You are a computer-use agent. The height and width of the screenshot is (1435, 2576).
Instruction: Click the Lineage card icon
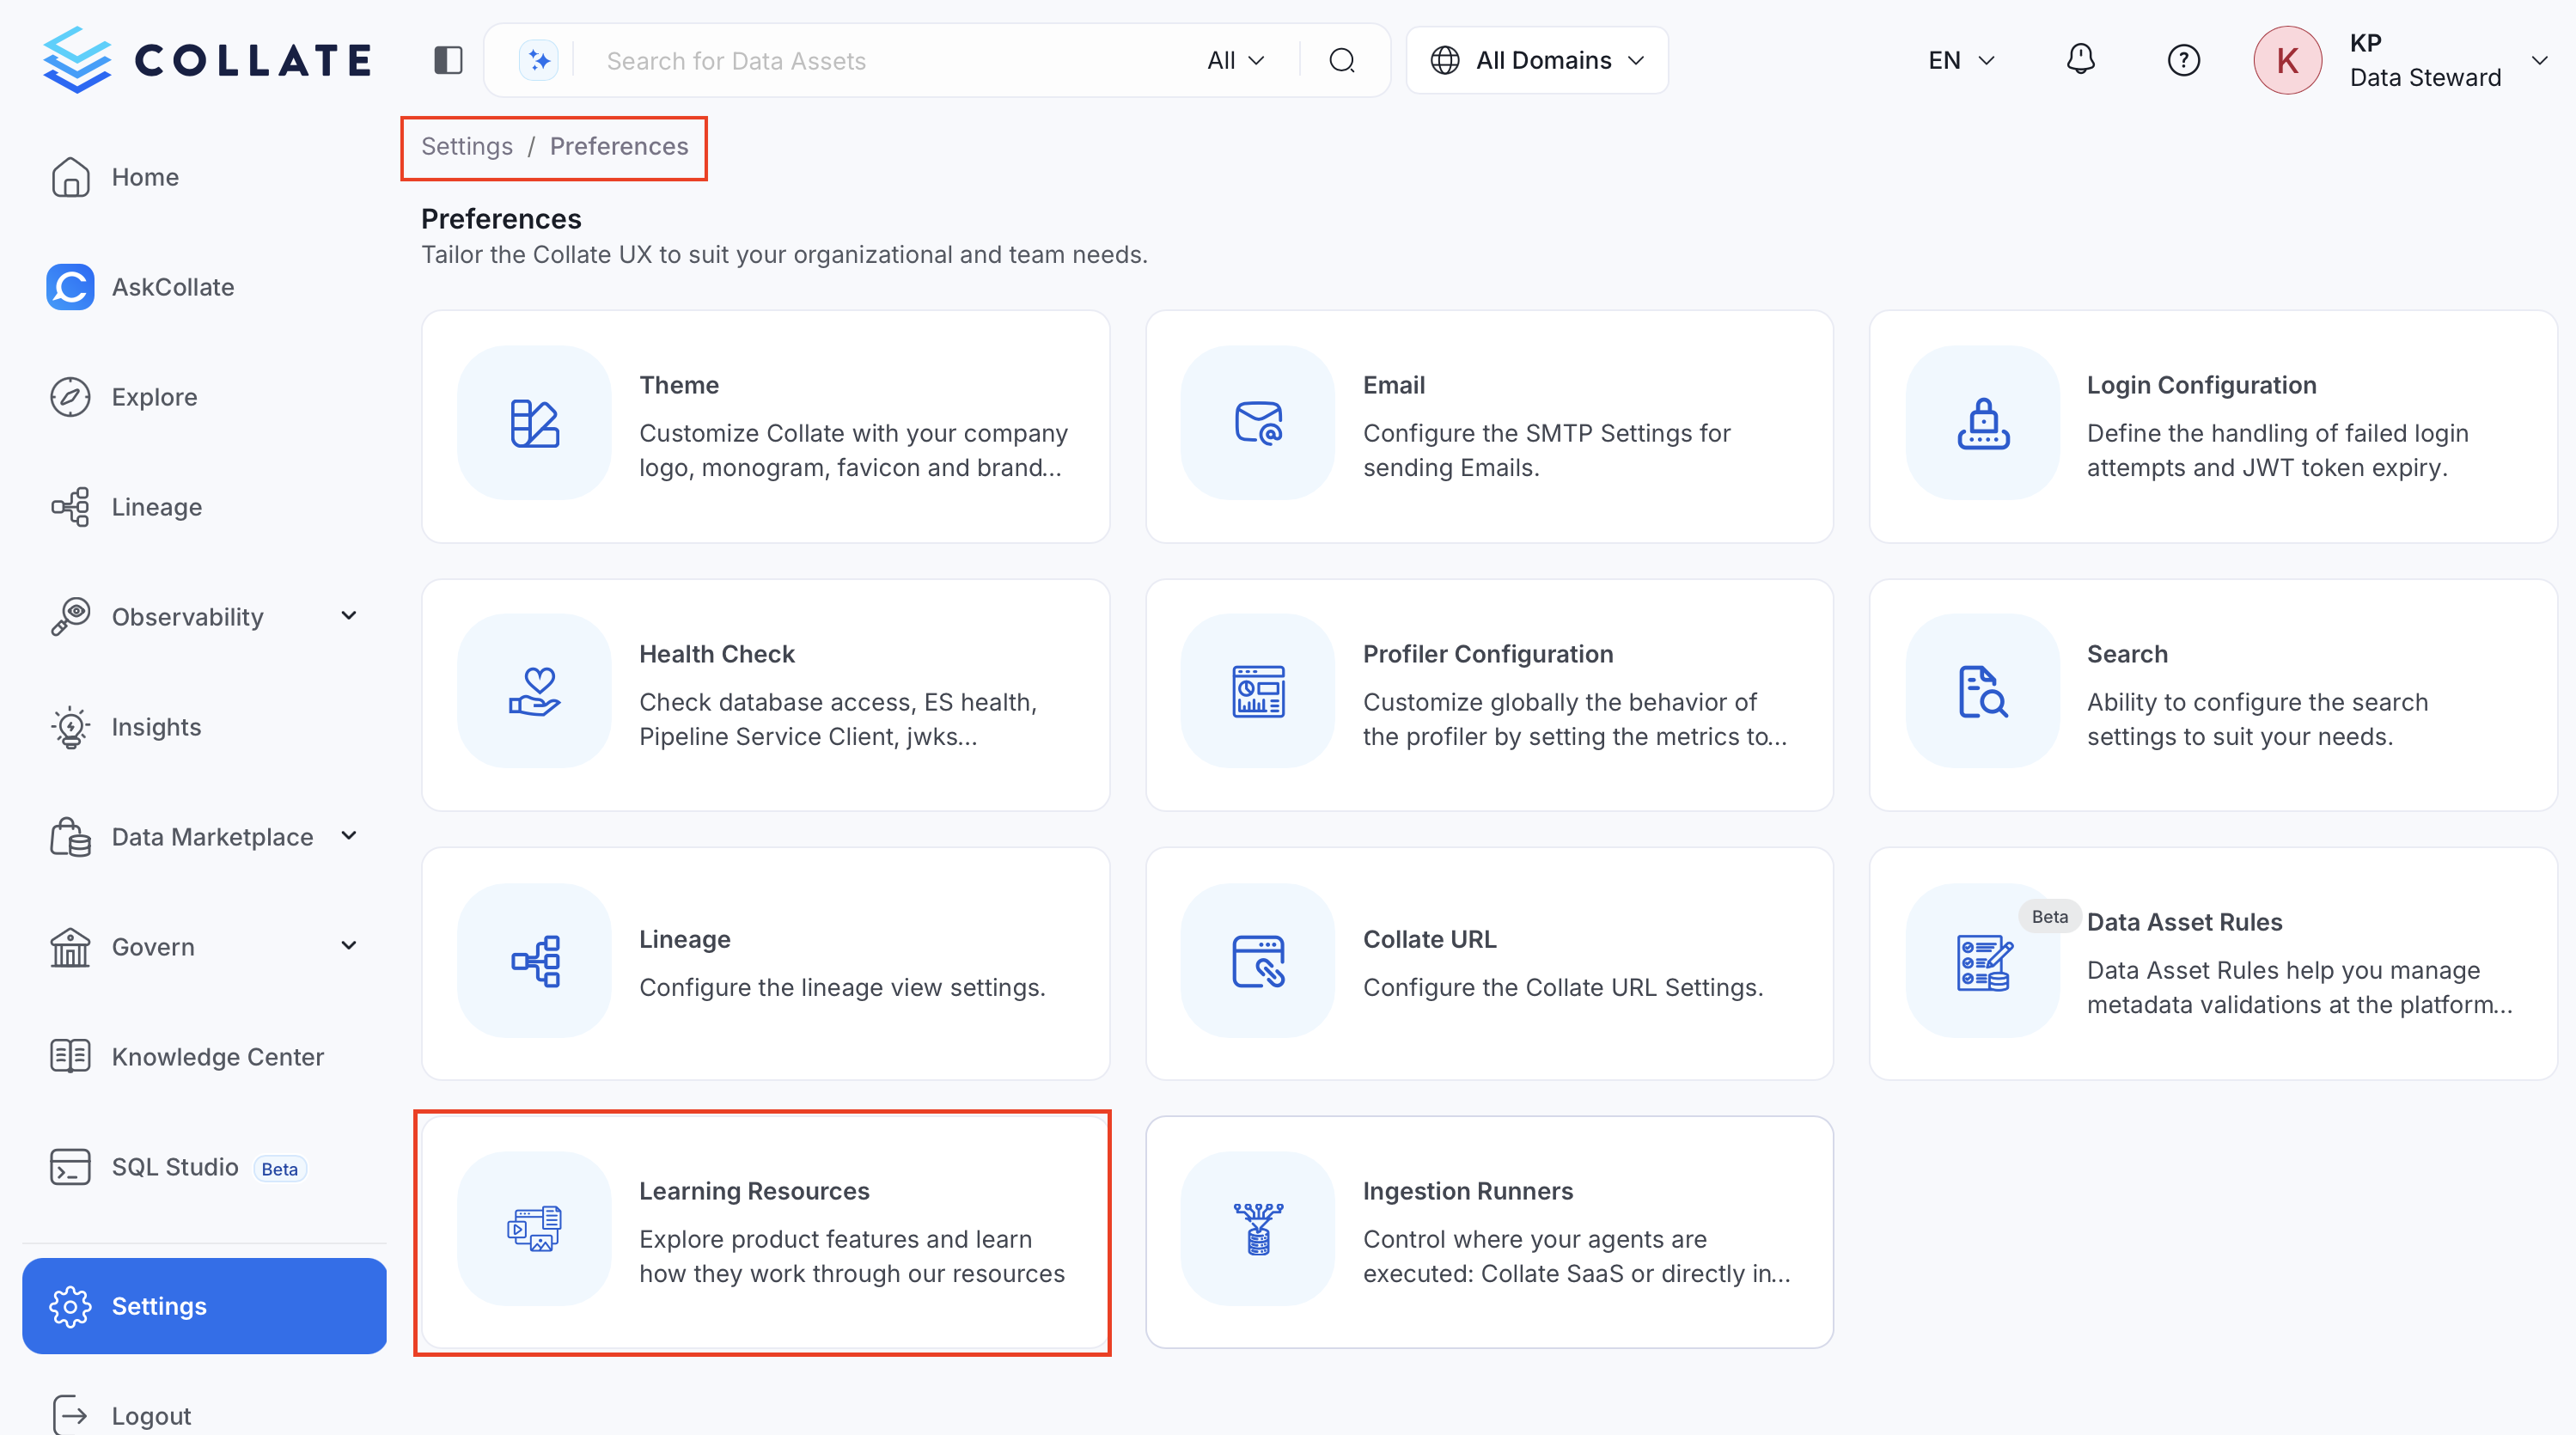tap(535, 961)
